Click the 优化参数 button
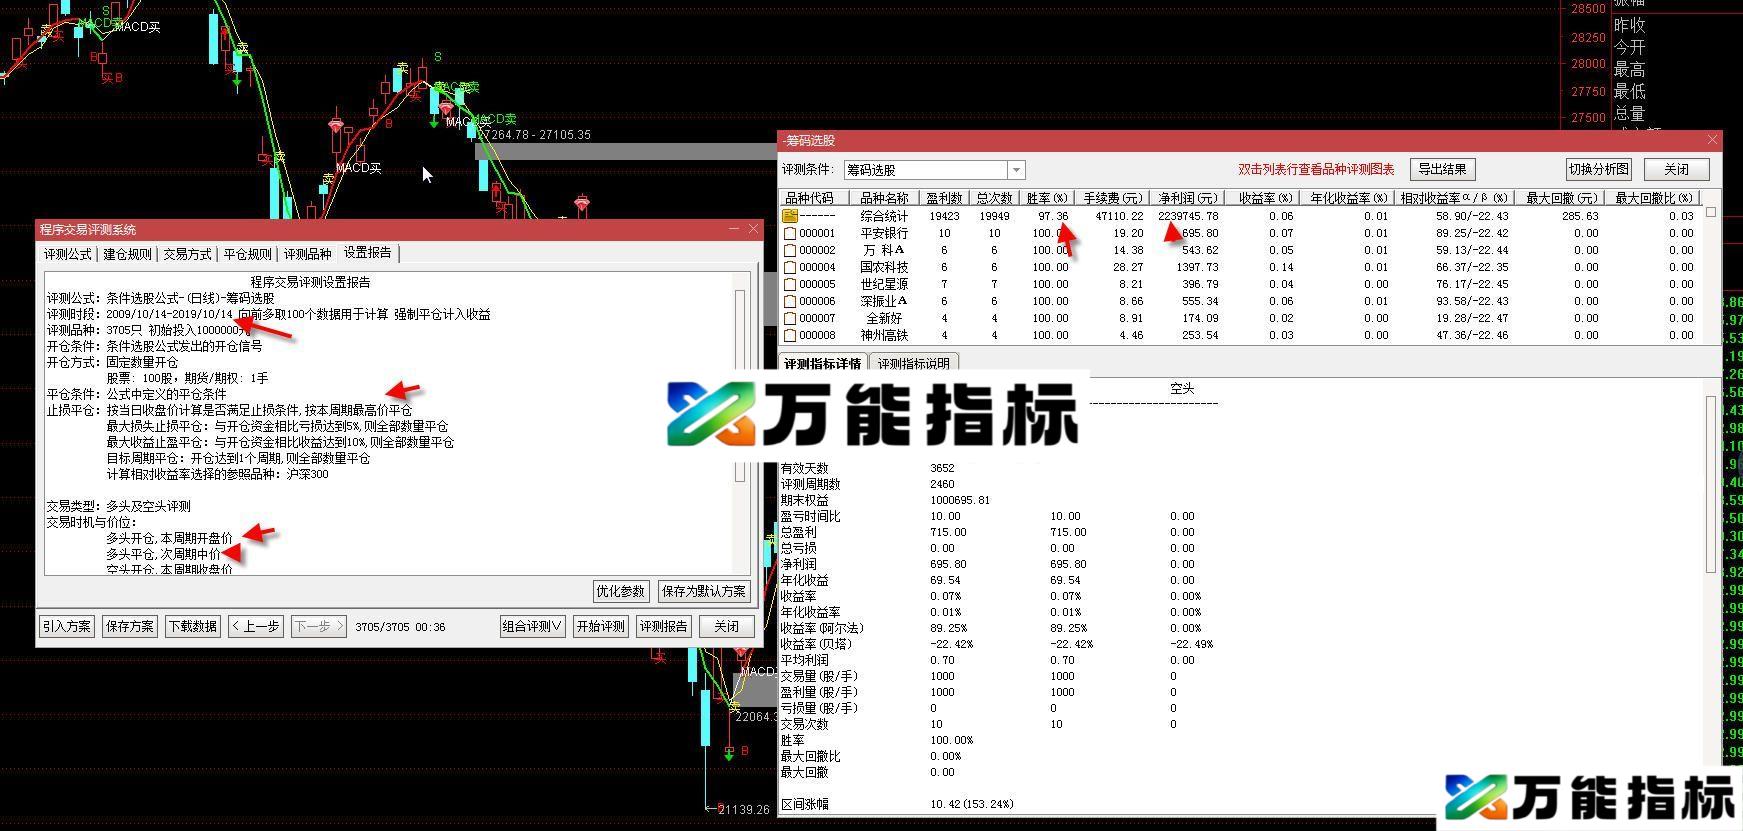This screenshot has width=1743, height=831. point(621,591)
